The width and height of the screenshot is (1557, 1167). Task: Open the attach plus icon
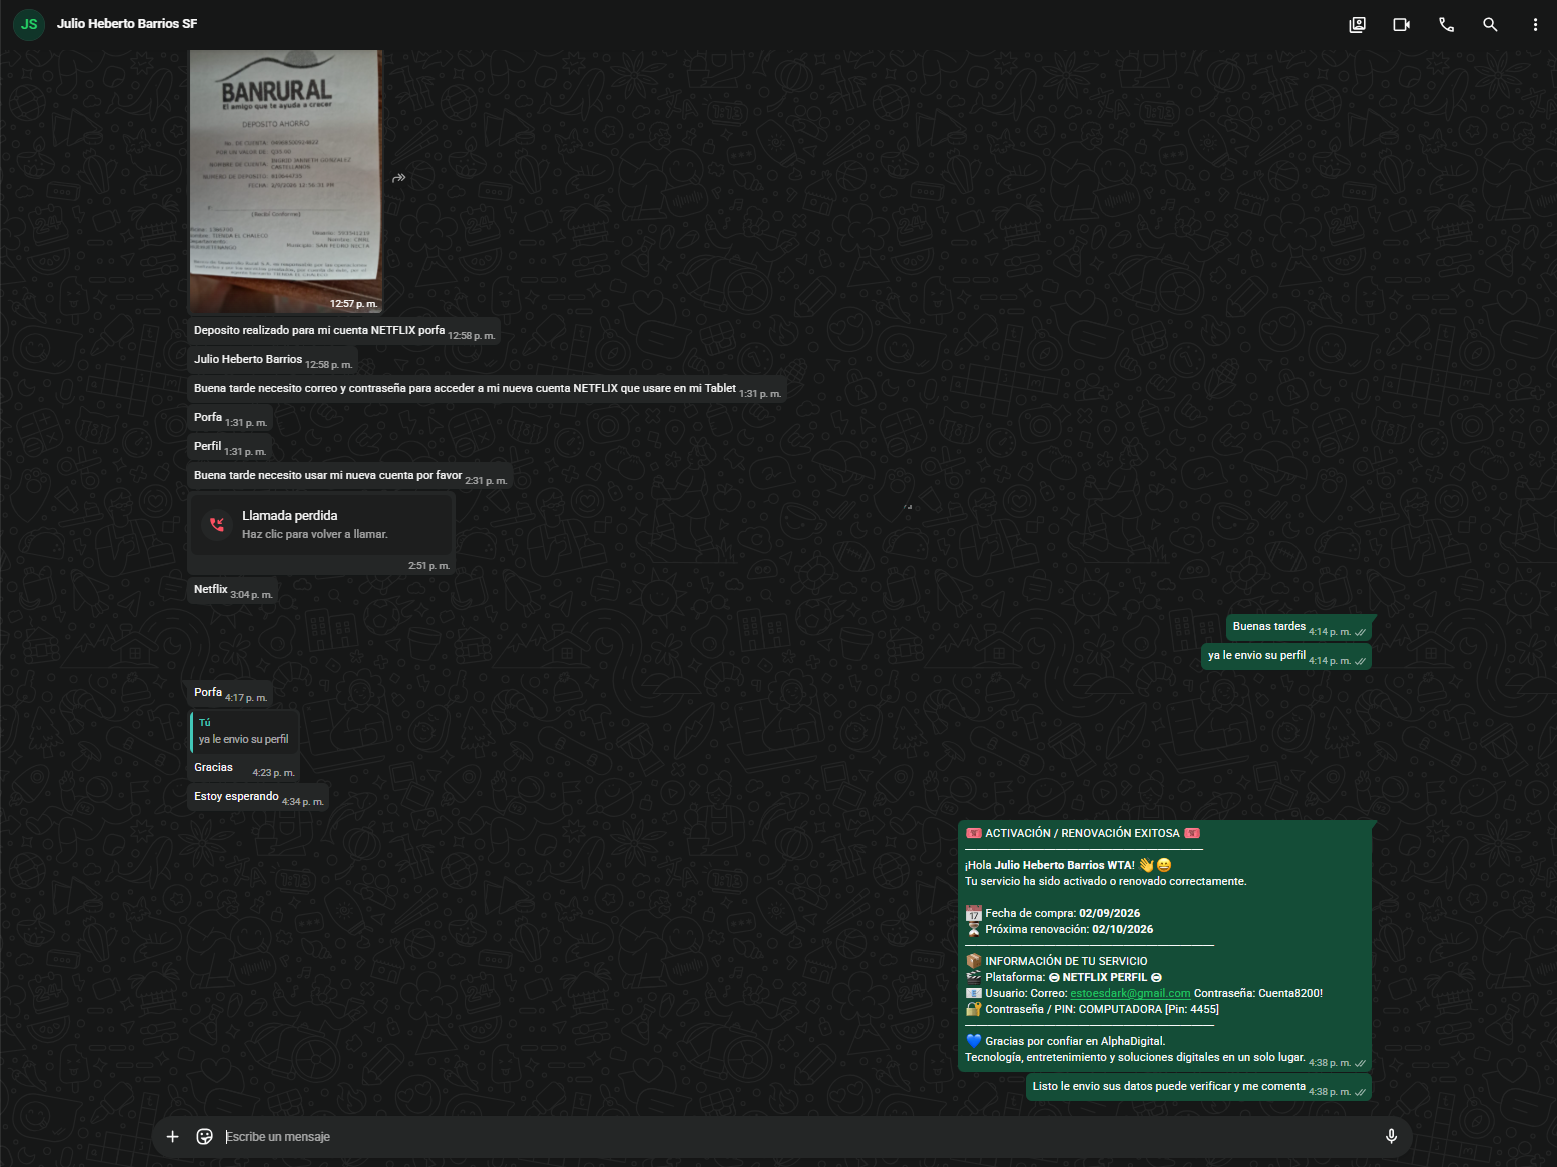coord(172,1136)
